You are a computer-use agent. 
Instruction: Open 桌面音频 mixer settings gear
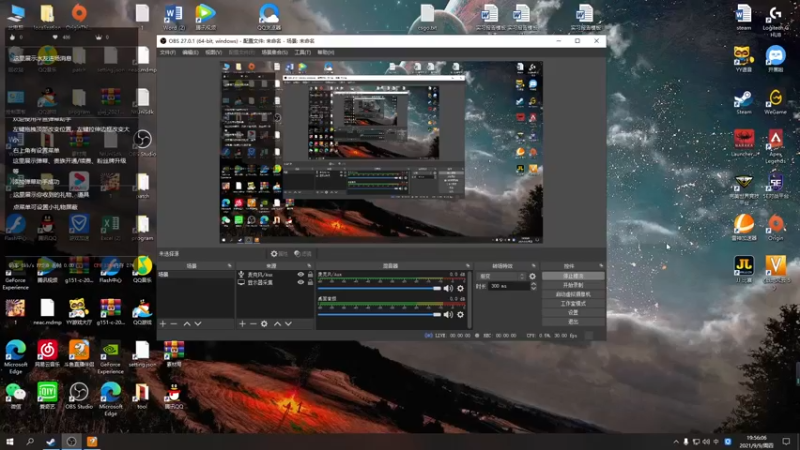[460, 315]
